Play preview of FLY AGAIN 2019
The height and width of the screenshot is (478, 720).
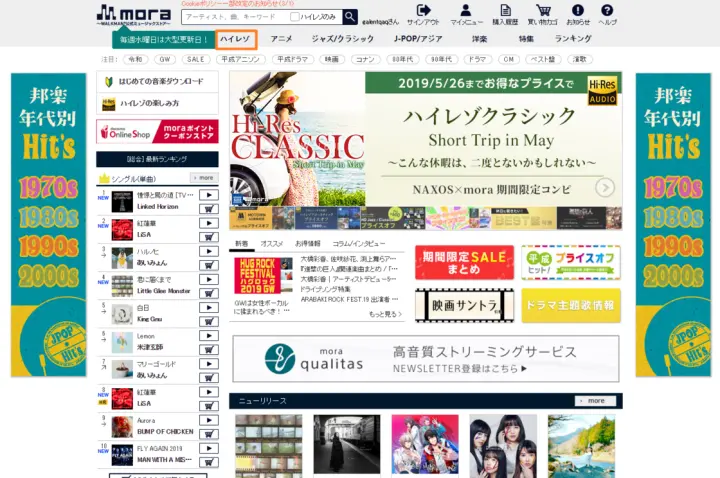coord(208,448)
